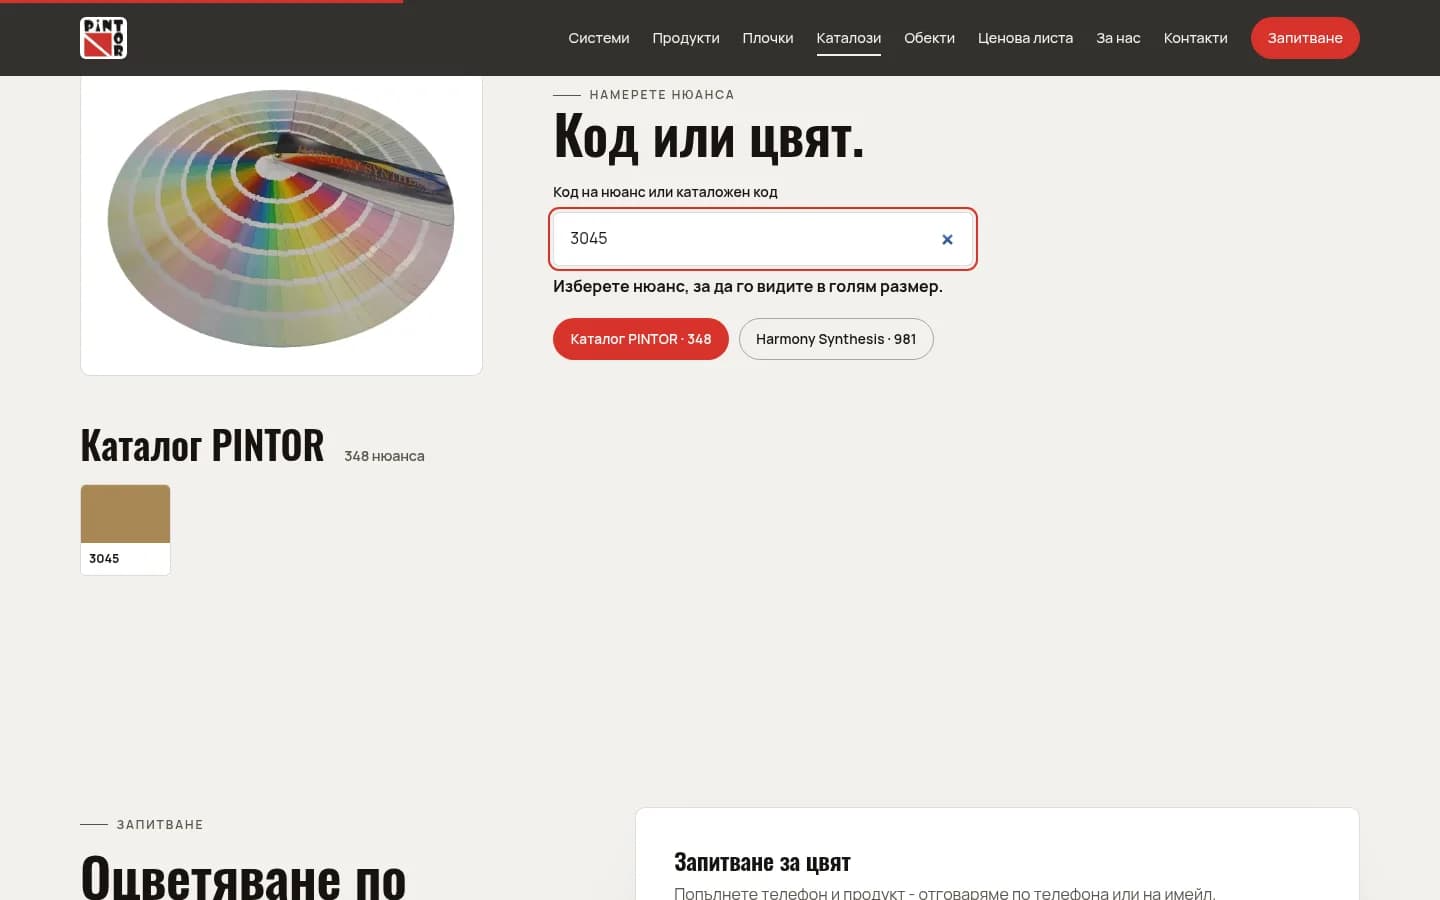Click the 'Код на нюанс или каталожен код' label
Image resolution: width=1440 pixels, height=900 pixels.
[x=665, y=192]
